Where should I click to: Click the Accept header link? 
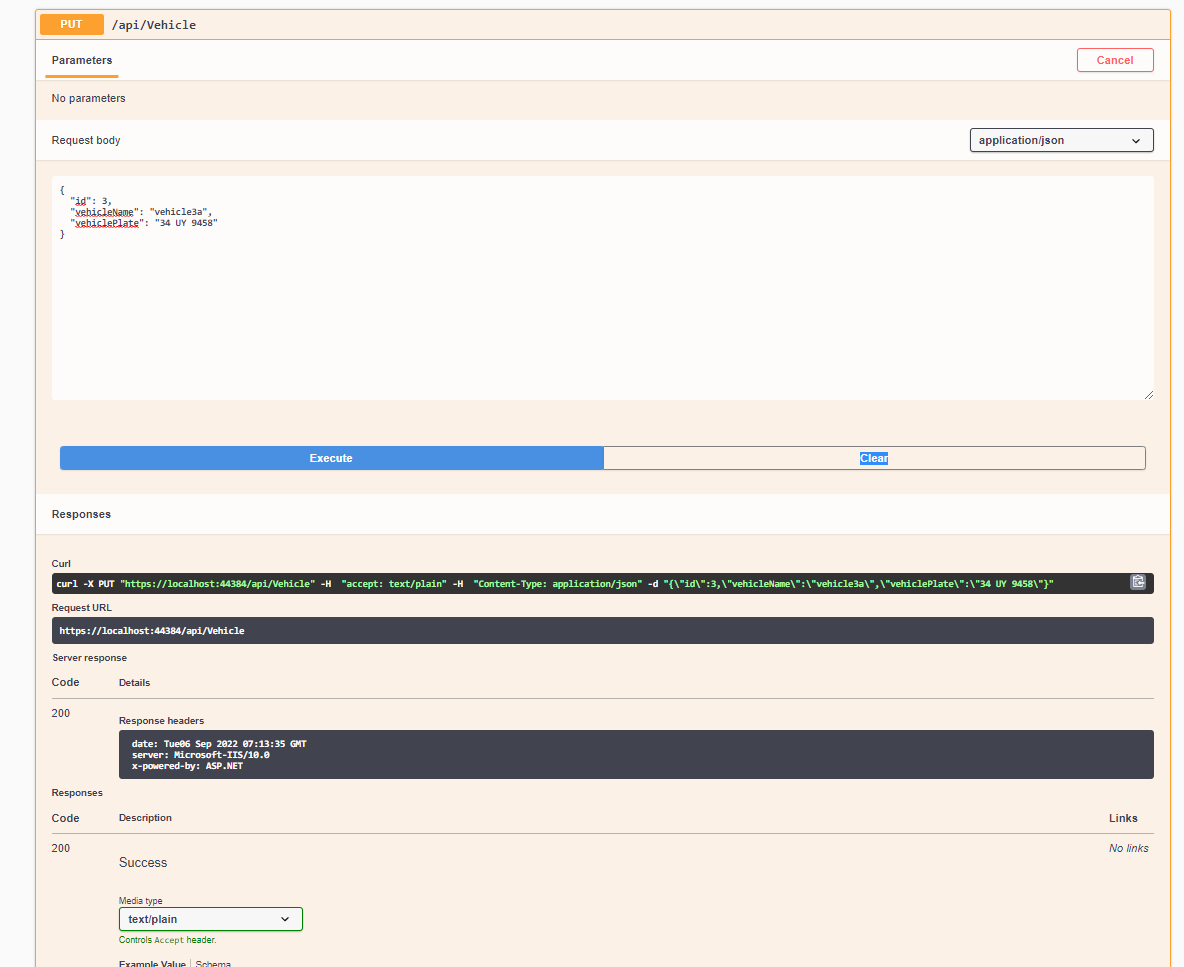click(168, 940)
